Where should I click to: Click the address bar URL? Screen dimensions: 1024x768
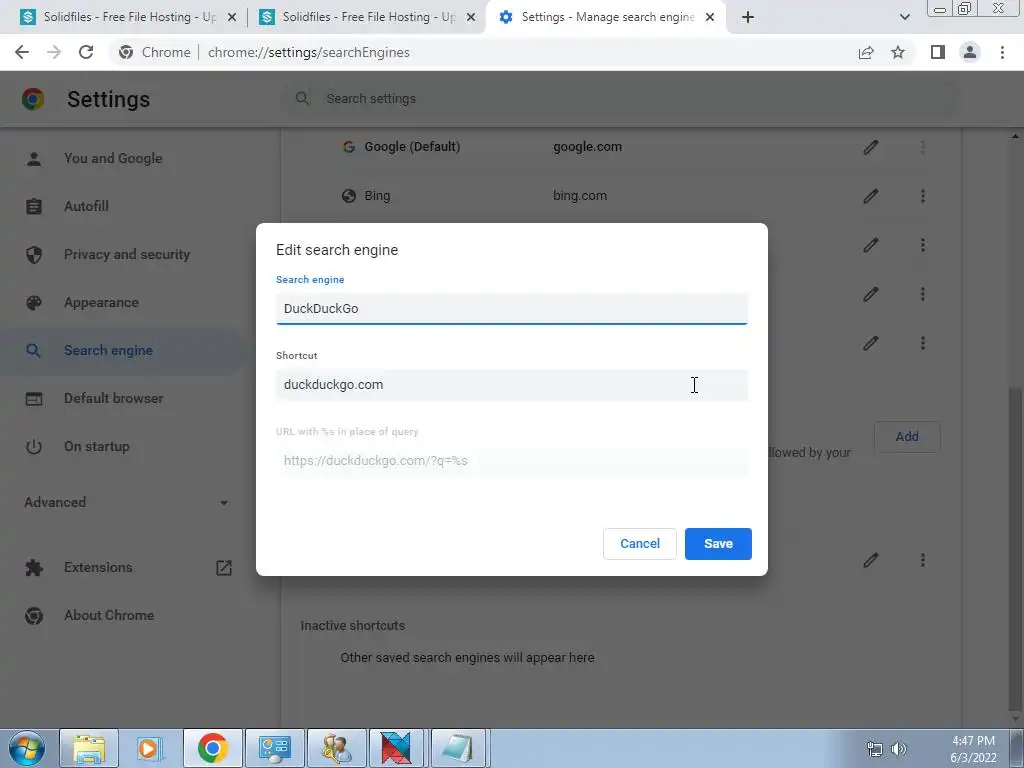tap(309, 52)
